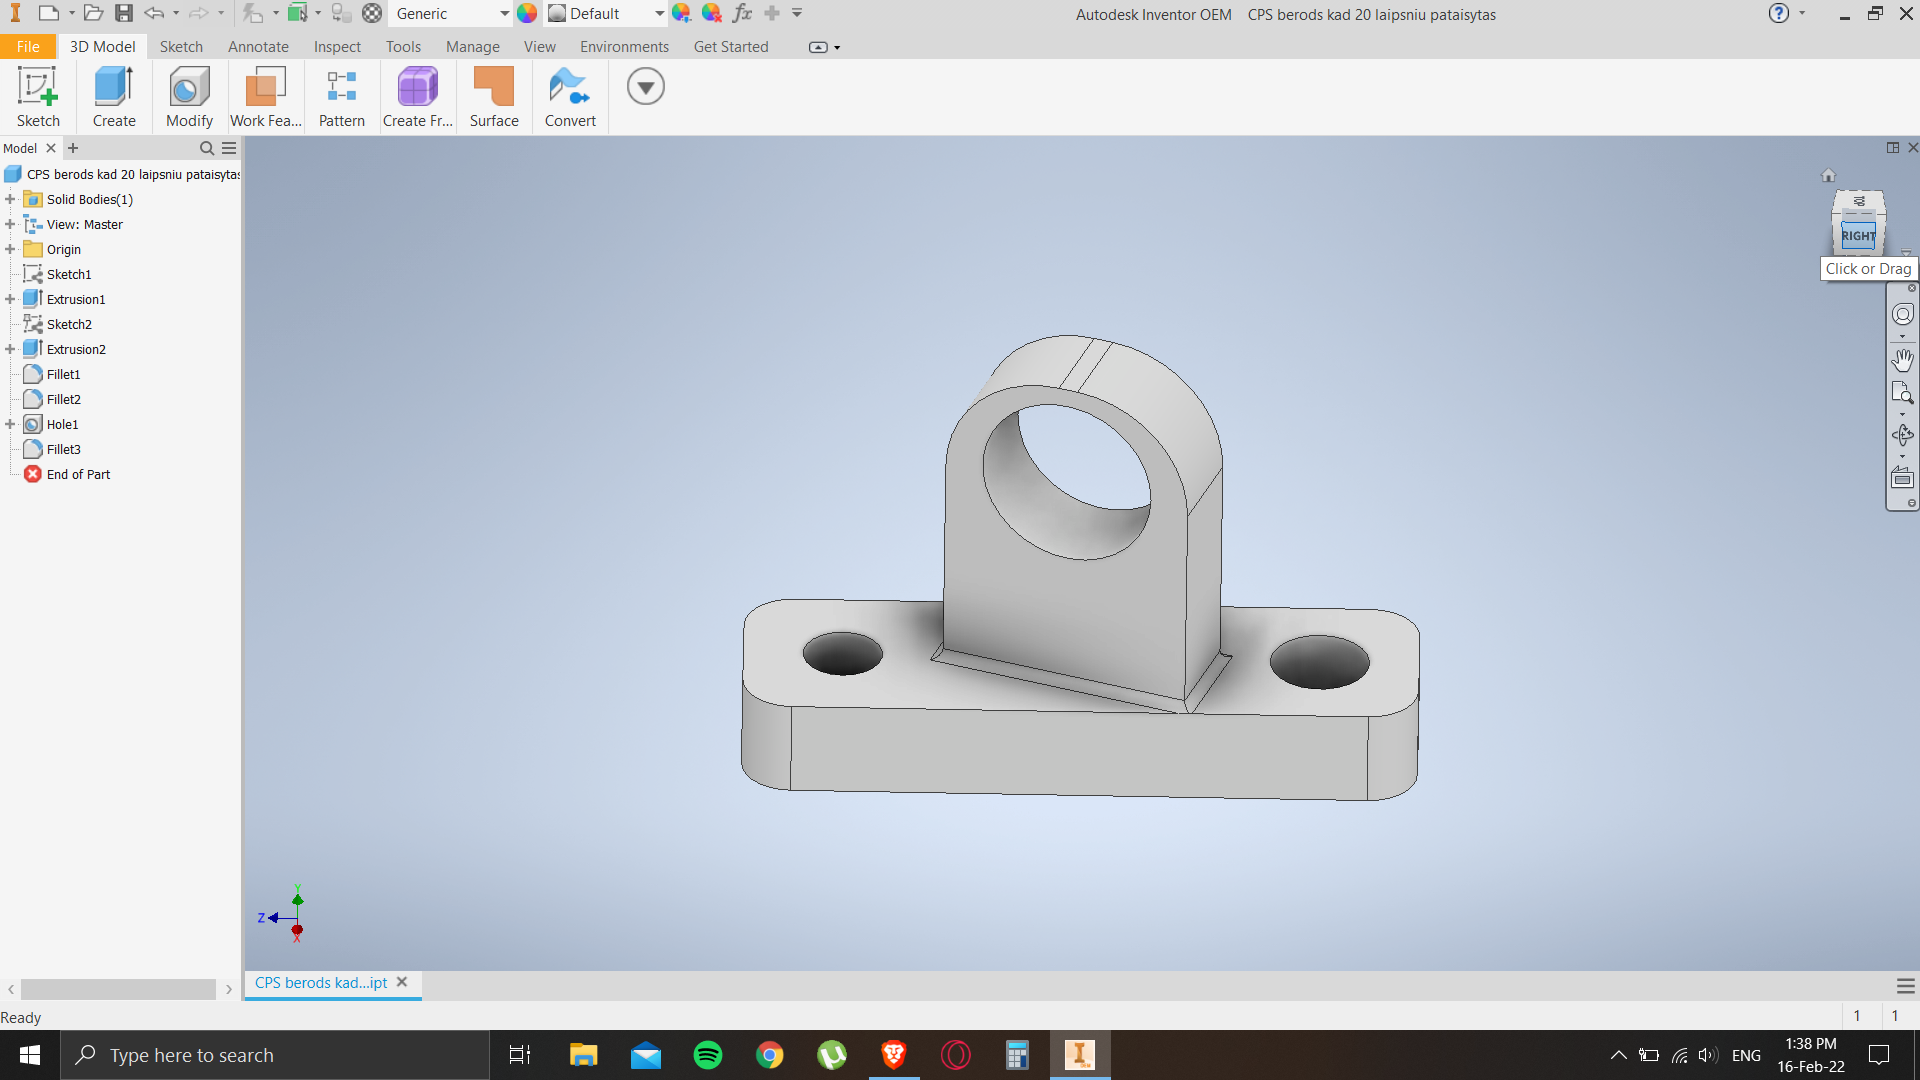Select the Pan hand tool in navigation bar
Screen dimensions: 1920x1080
[1902, 360]
